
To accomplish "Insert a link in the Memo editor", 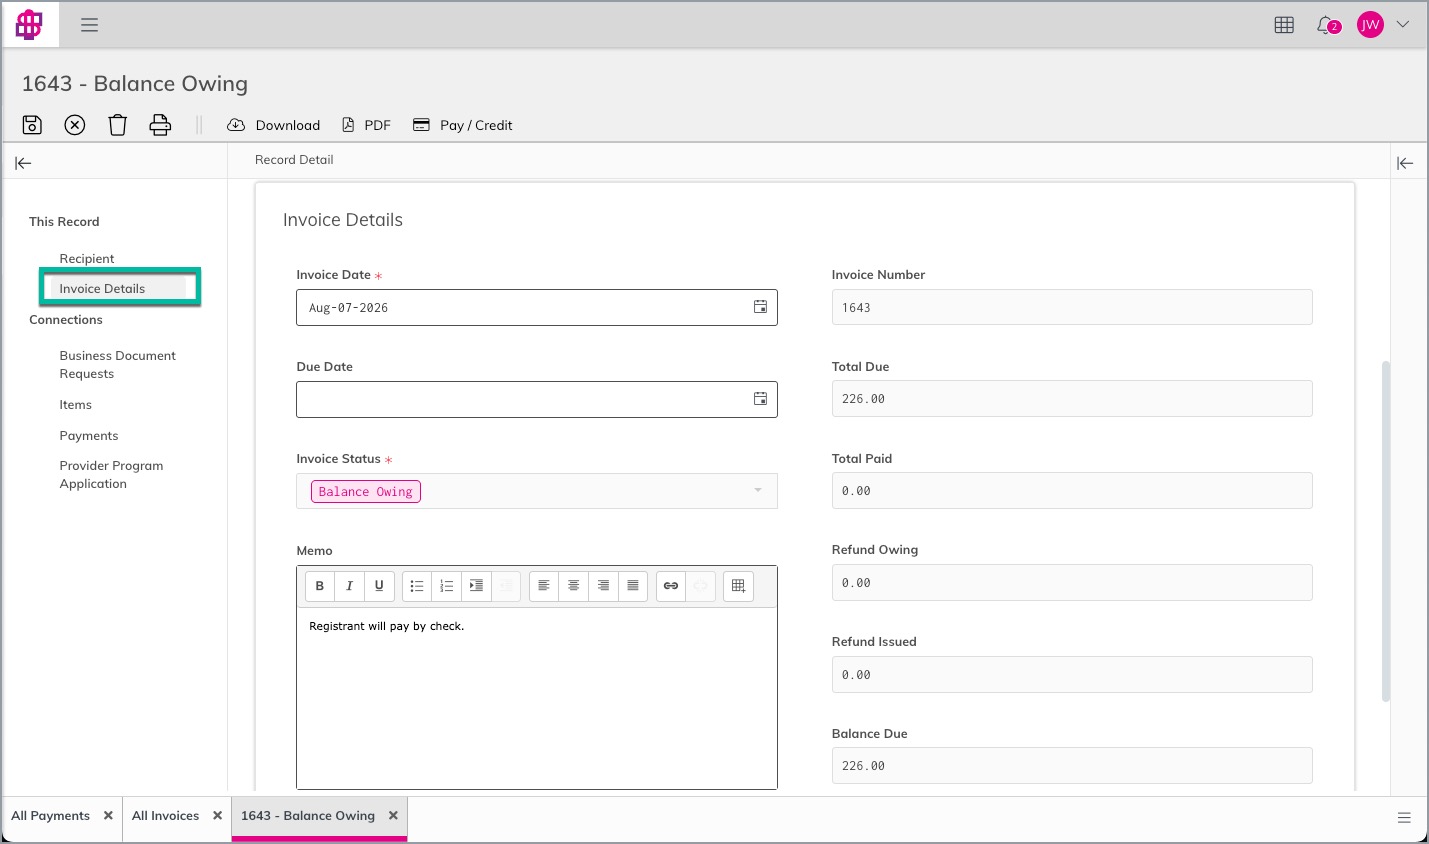I will point(671,586).
